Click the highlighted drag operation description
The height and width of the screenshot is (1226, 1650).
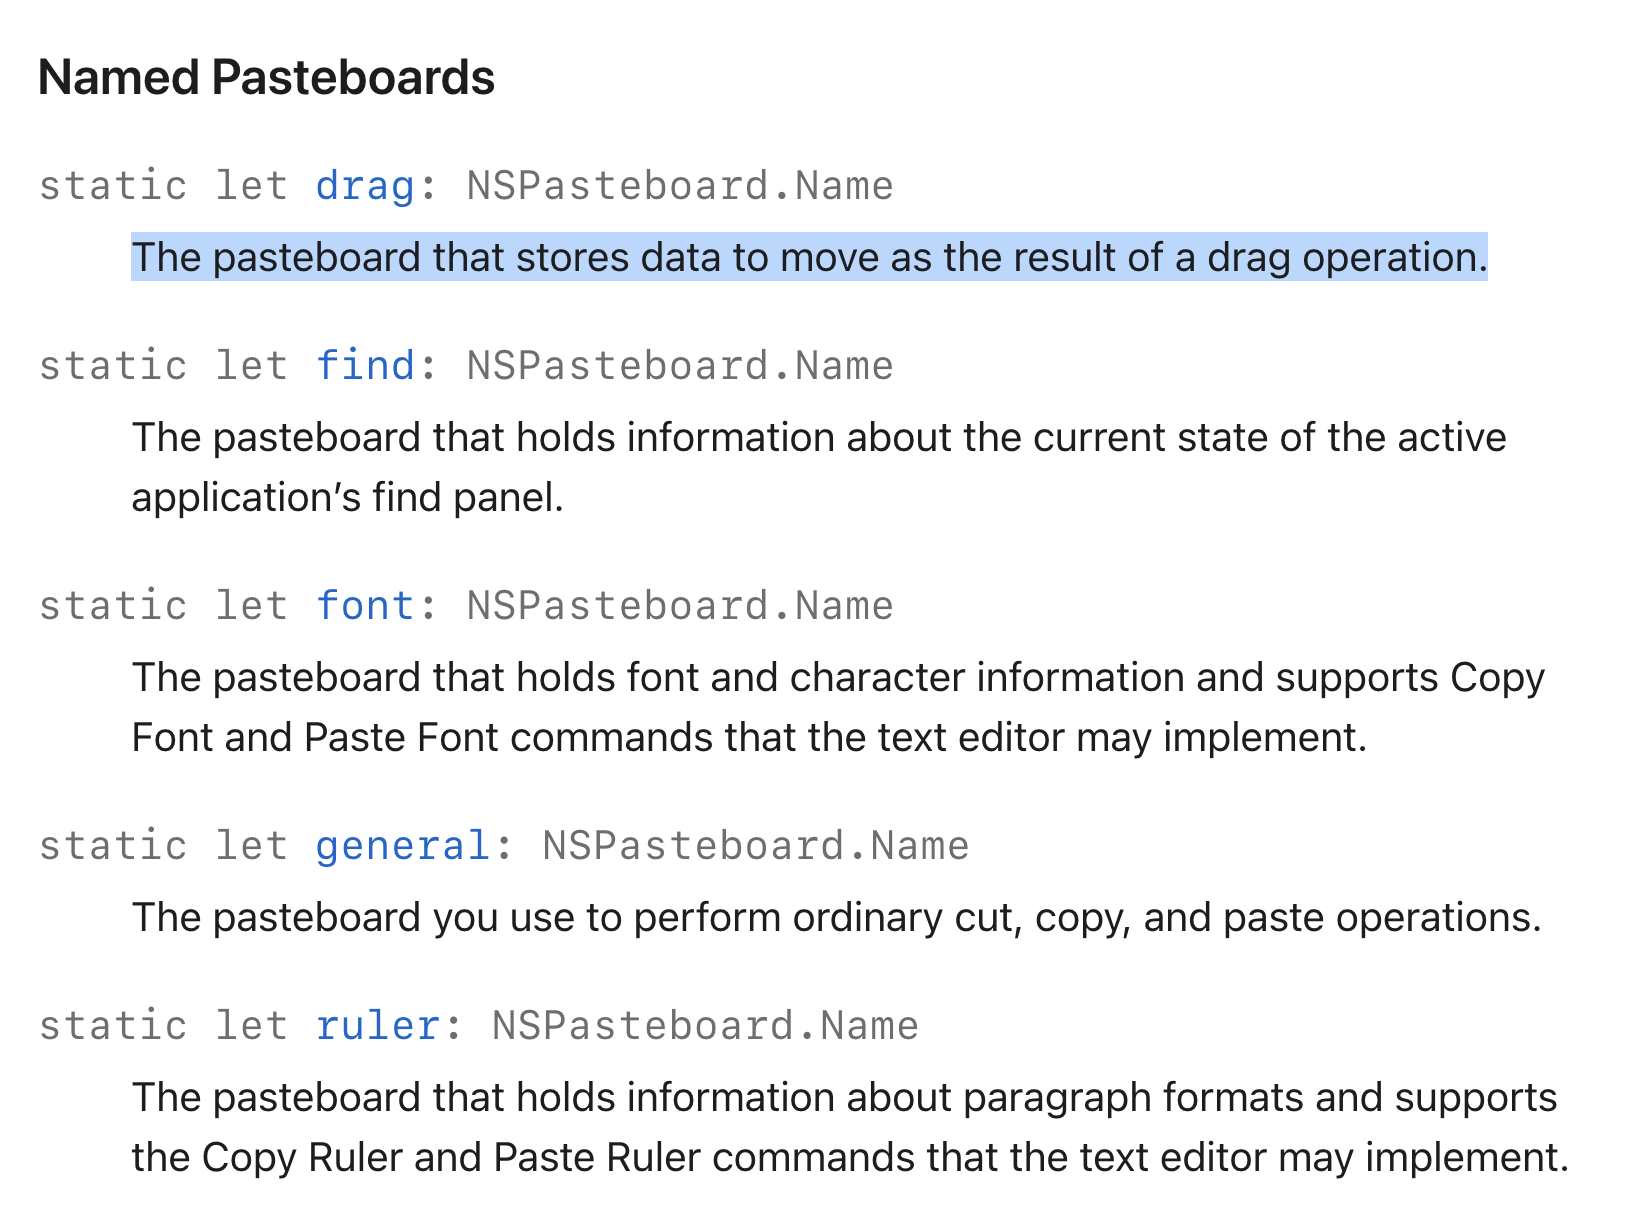(x=810, y=257)
